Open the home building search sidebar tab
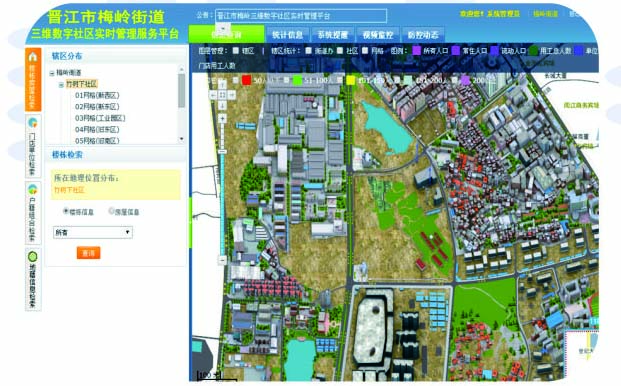This screenshot has width=621, height=386. pyautogui.click(x=33, y=79)
